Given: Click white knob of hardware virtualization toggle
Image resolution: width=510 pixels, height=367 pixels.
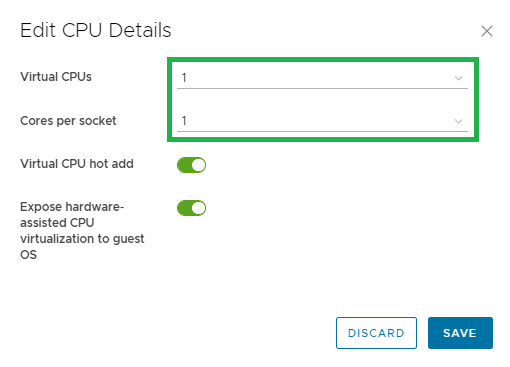Looking at the screenshot, I should pyautogui.click(x=199, y=208).
